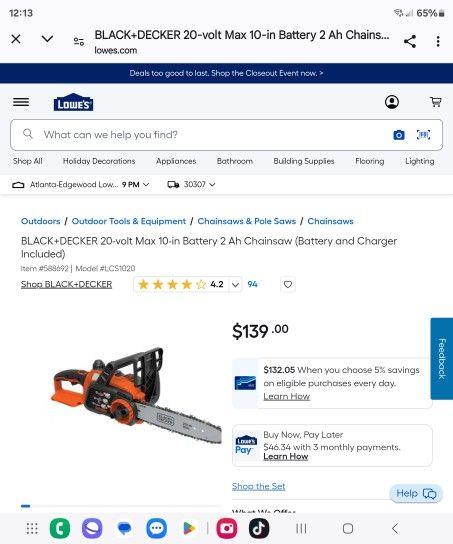Expand the store hours 9 PM chevron
Screen dimensions: 453x544
(146, 185)
